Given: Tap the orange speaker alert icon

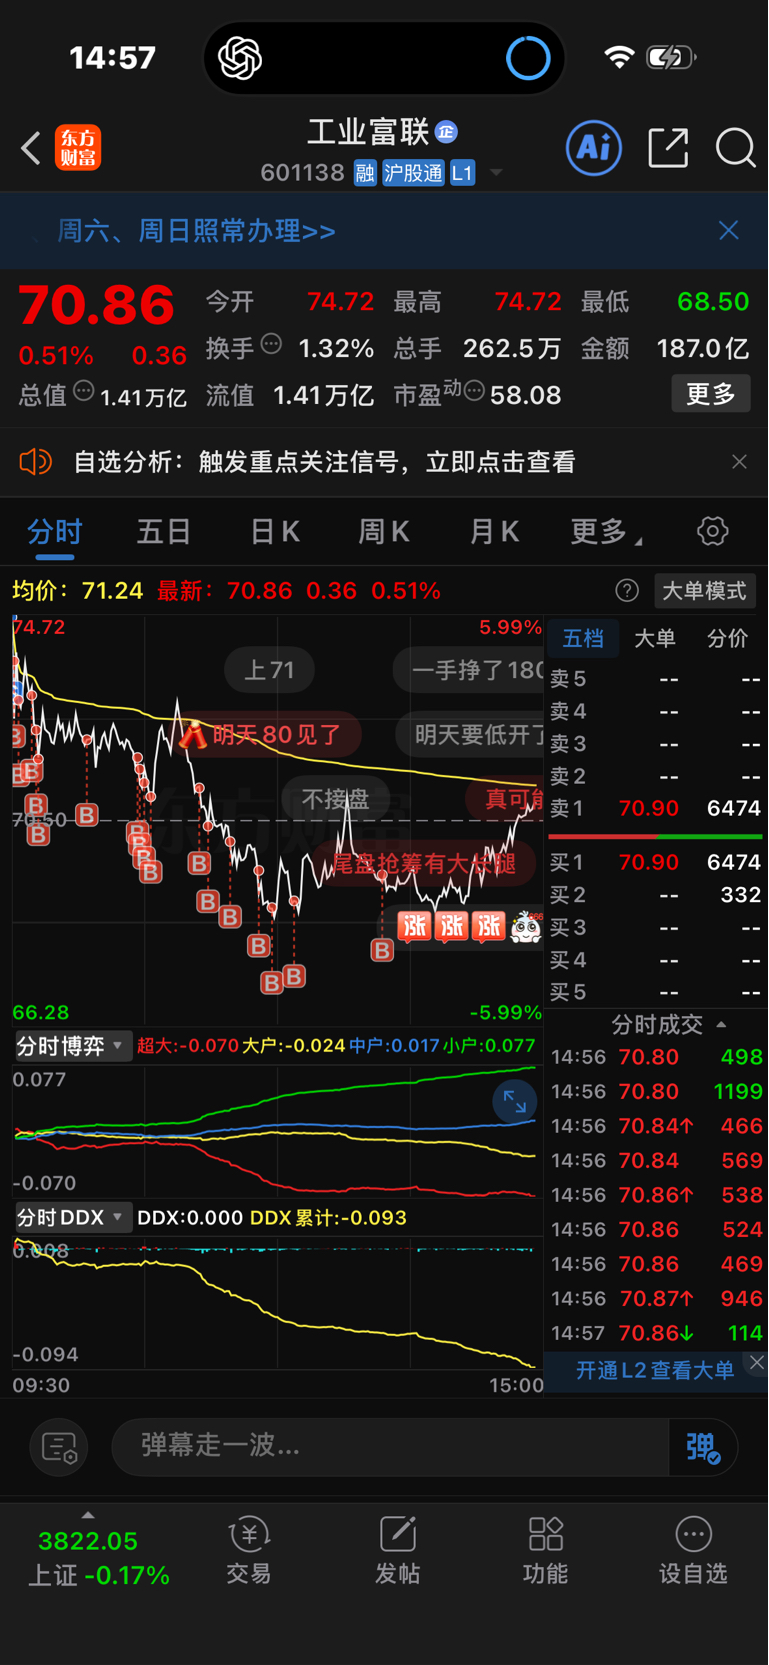Looking at the screenshot, I should [x=35, y=462].
